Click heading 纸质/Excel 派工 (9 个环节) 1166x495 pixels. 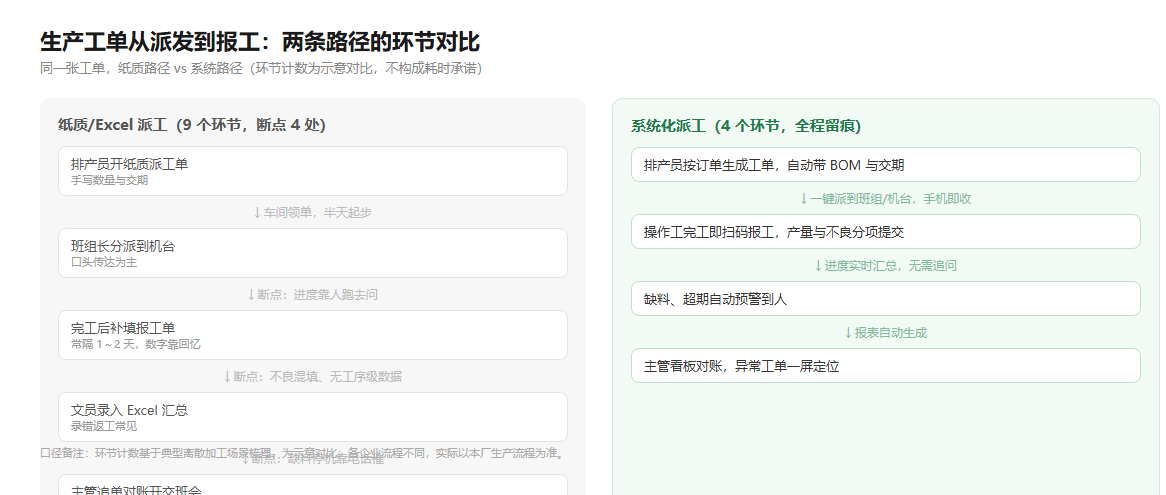tap(192, 125)
